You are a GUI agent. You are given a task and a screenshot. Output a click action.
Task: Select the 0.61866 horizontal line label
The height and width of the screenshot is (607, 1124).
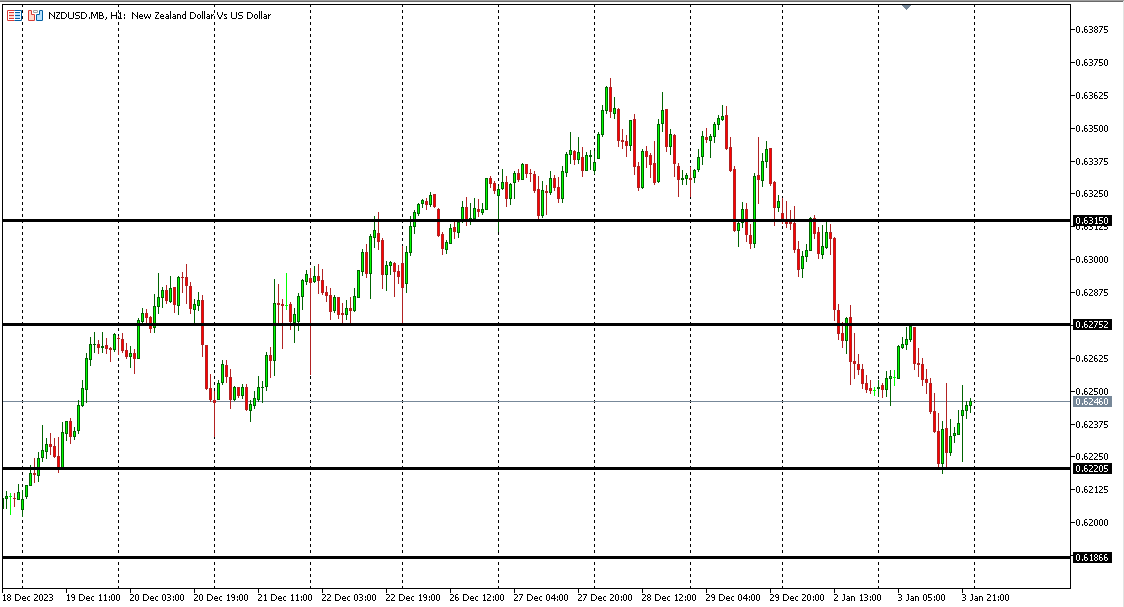pyautogui.click(x=1092, y=558)
